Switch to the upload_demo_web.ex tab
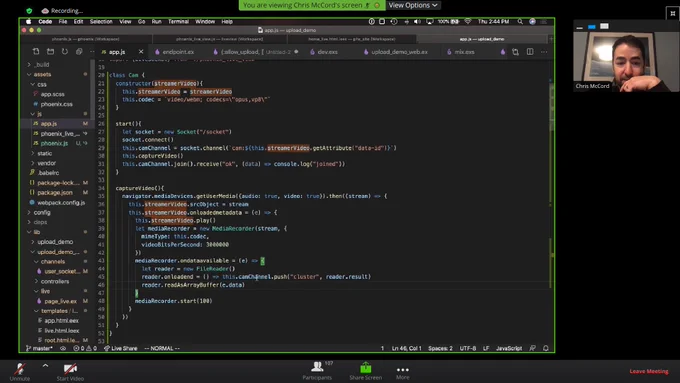Image resolution: width=680 pixels, height=383 pixels. pyautogui.click(x=399, y=52)
